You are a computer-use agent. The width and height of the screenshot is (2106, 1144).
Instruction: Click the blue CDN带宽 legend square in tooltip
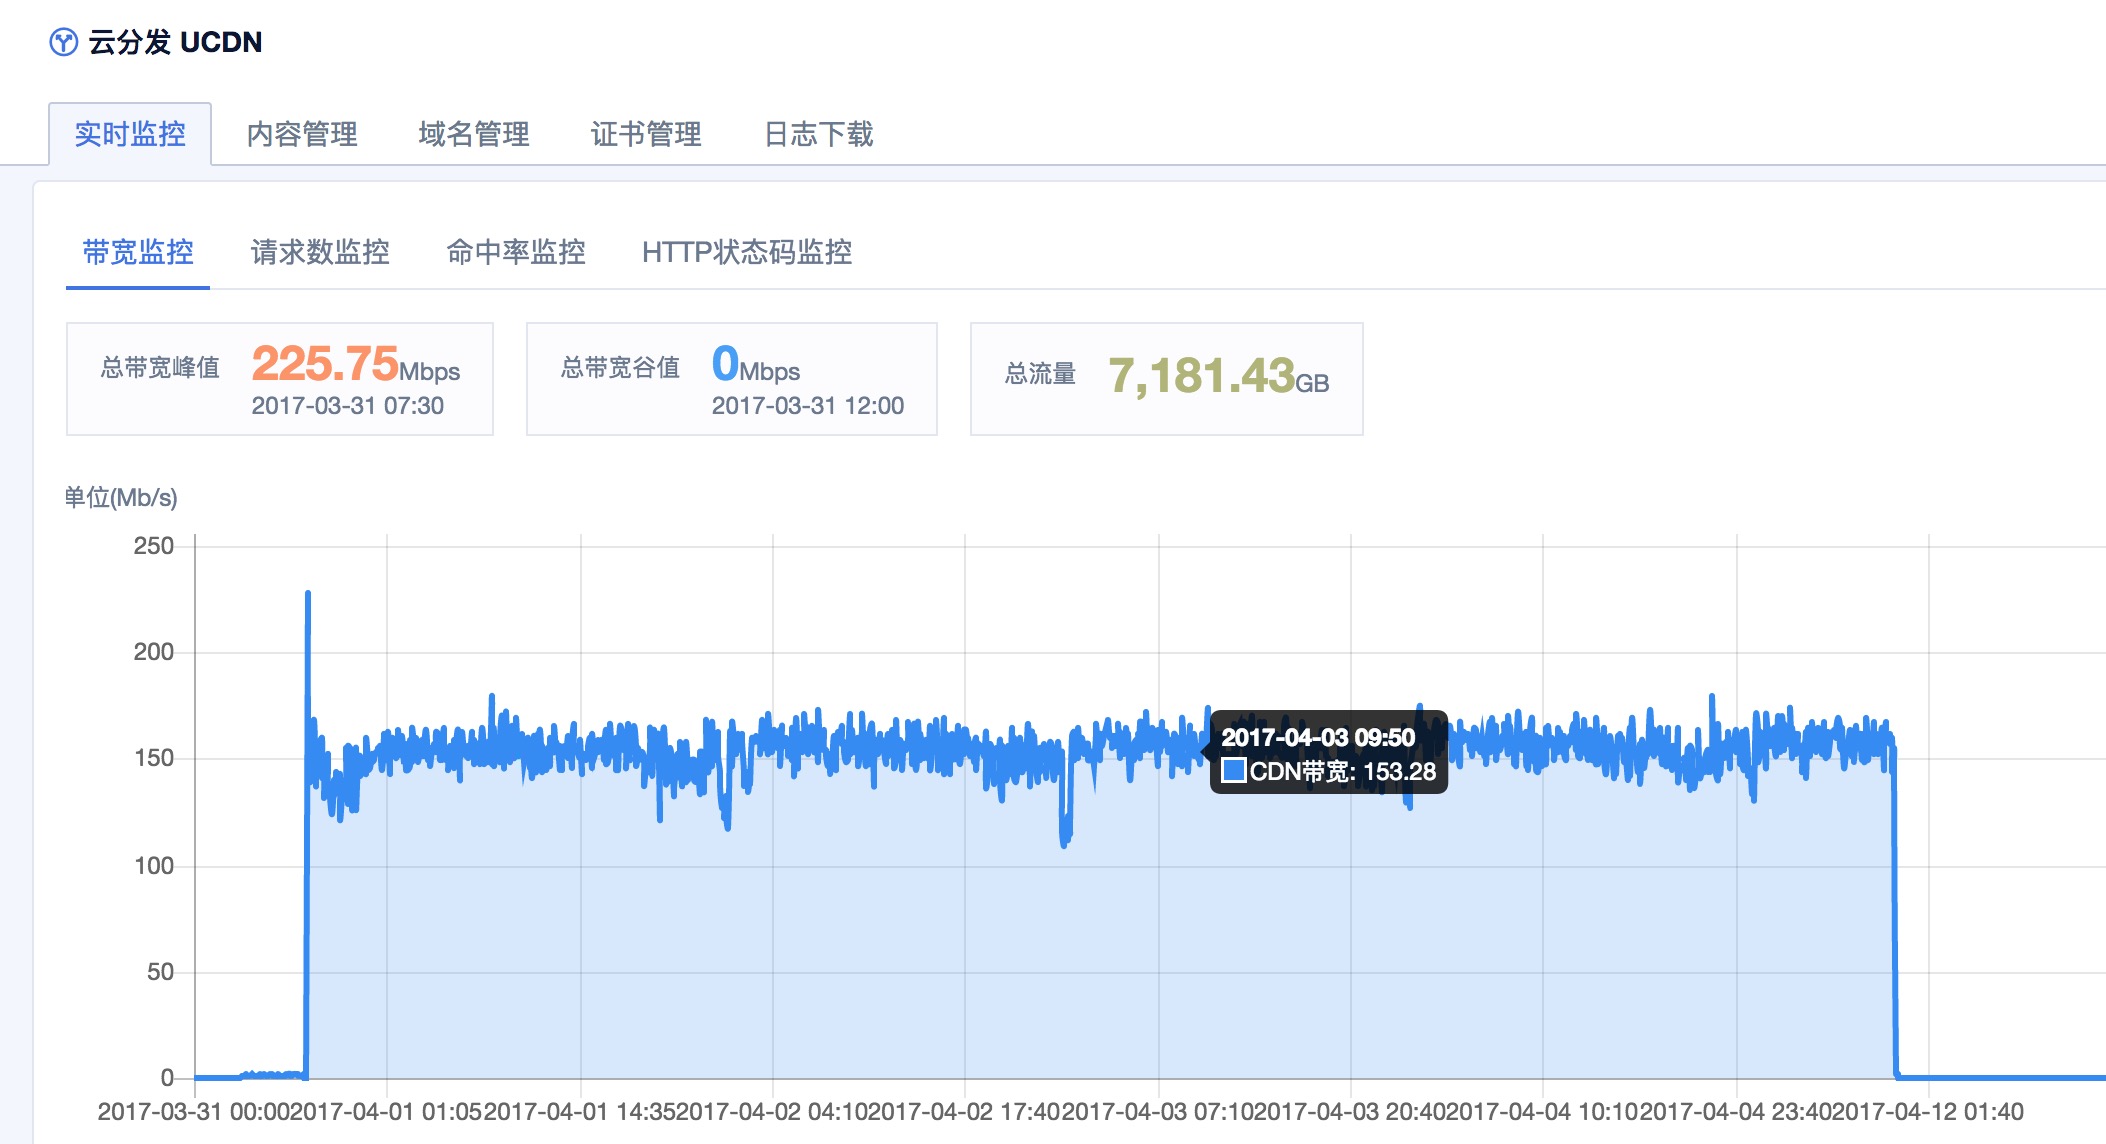[1233, 771]
